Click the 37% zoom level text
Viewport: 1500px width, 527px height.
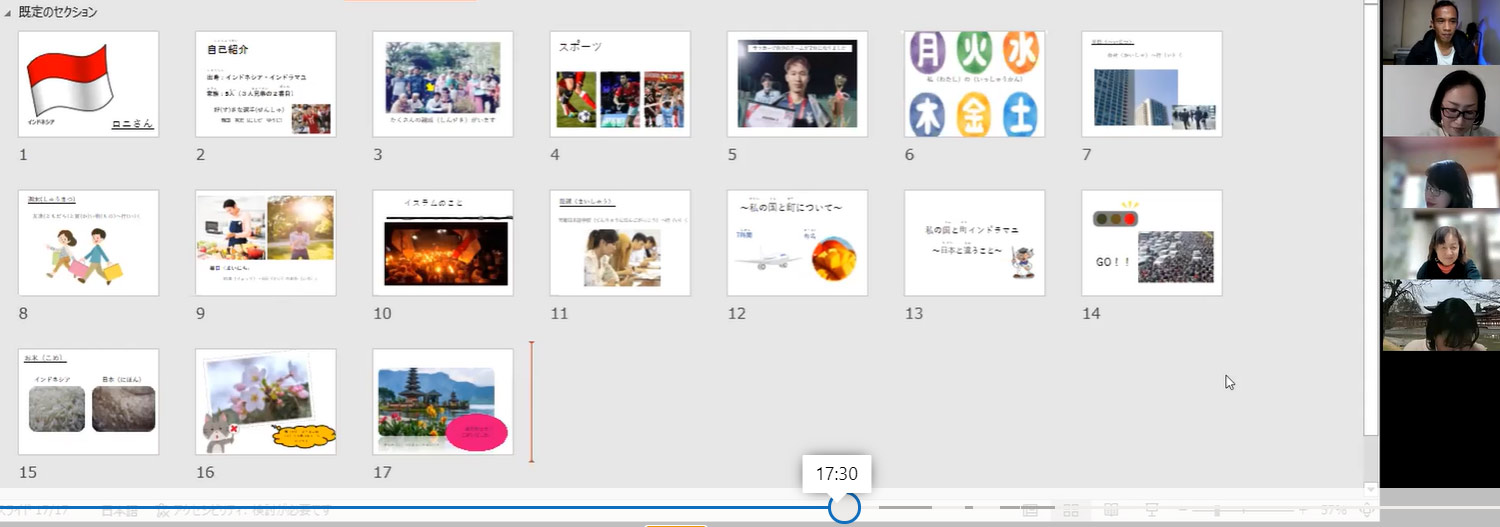1334,510
